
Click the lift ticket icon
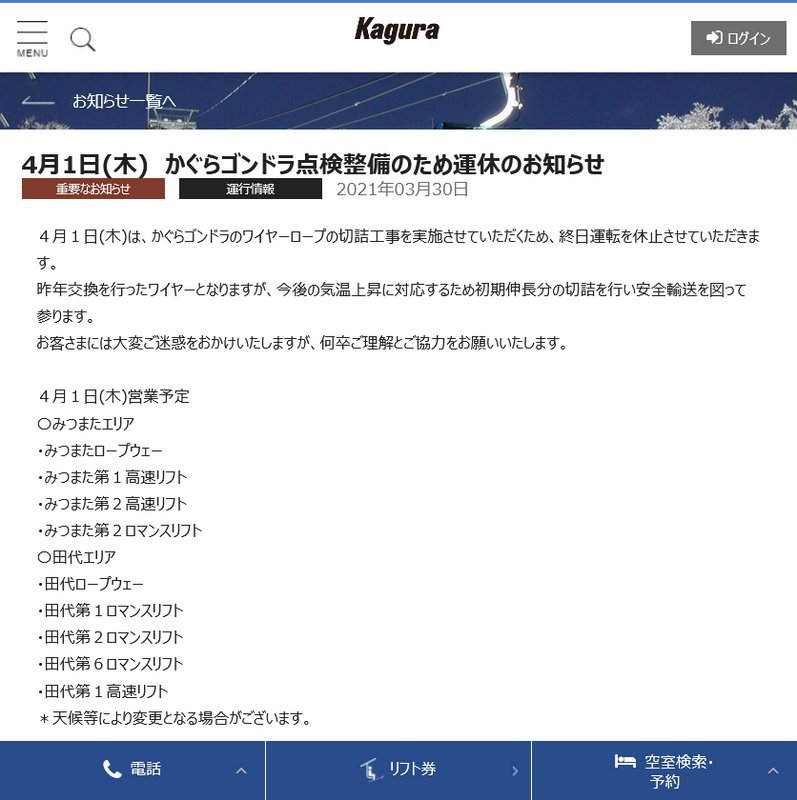[x=371, y=769]
